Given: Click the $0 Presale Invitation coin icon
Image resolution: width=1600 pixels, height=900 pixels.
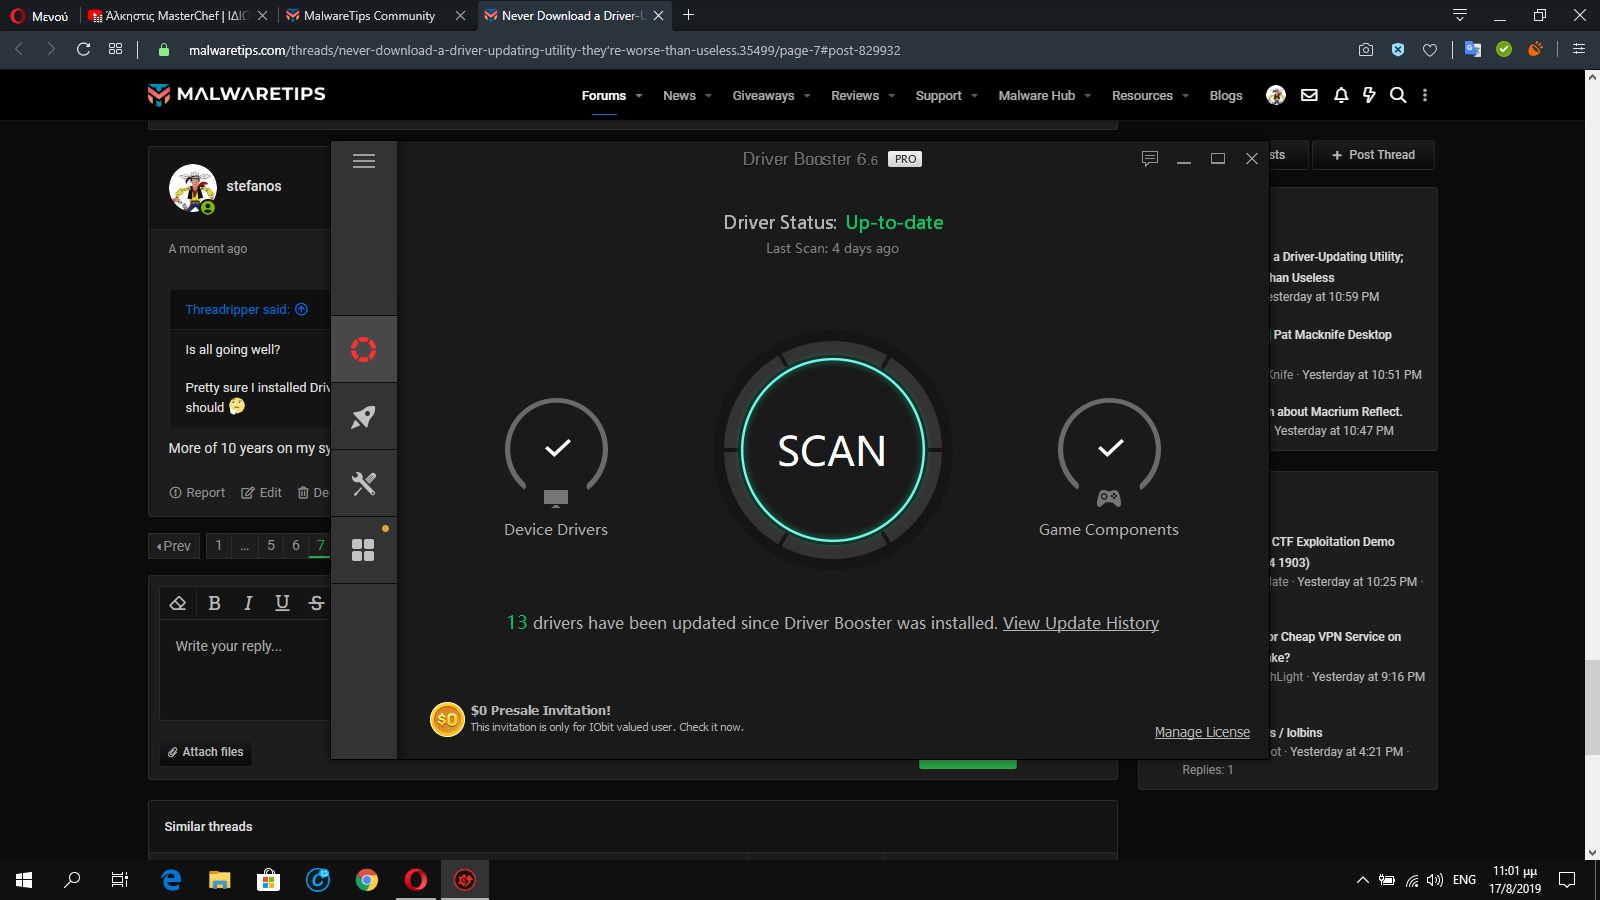Looking at the screenshot, I should [447, 719].
